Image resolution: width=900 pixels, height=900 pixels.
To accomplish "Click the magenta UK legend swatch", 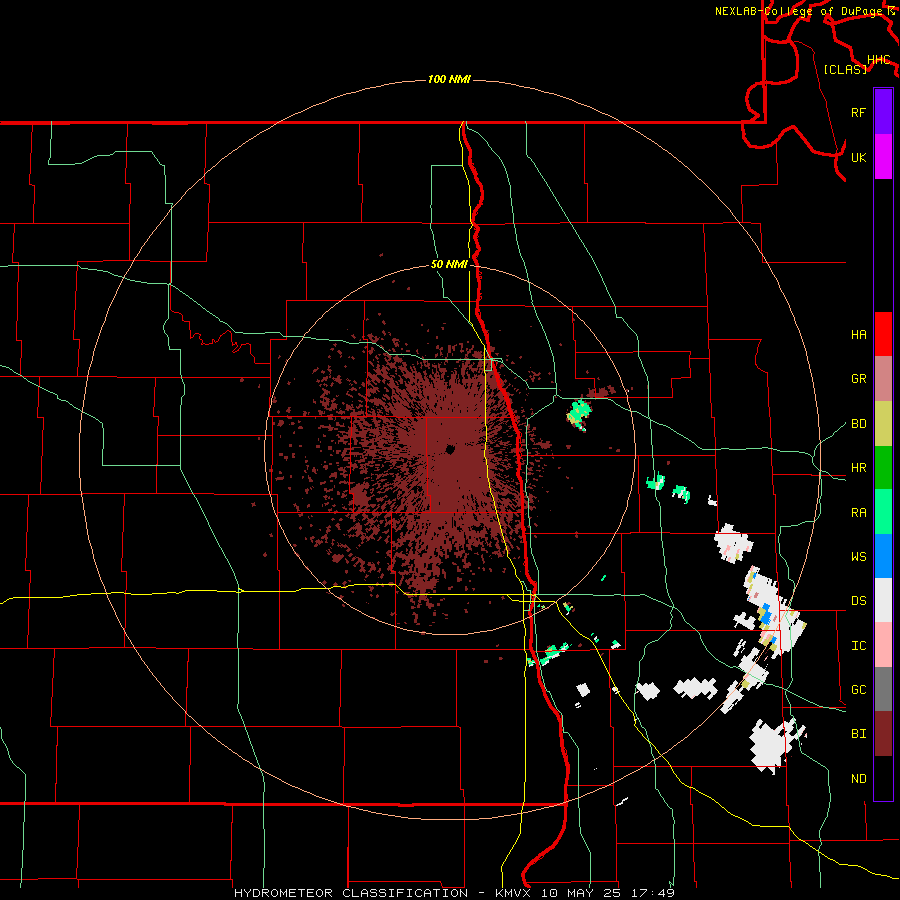I will (883, 157).
